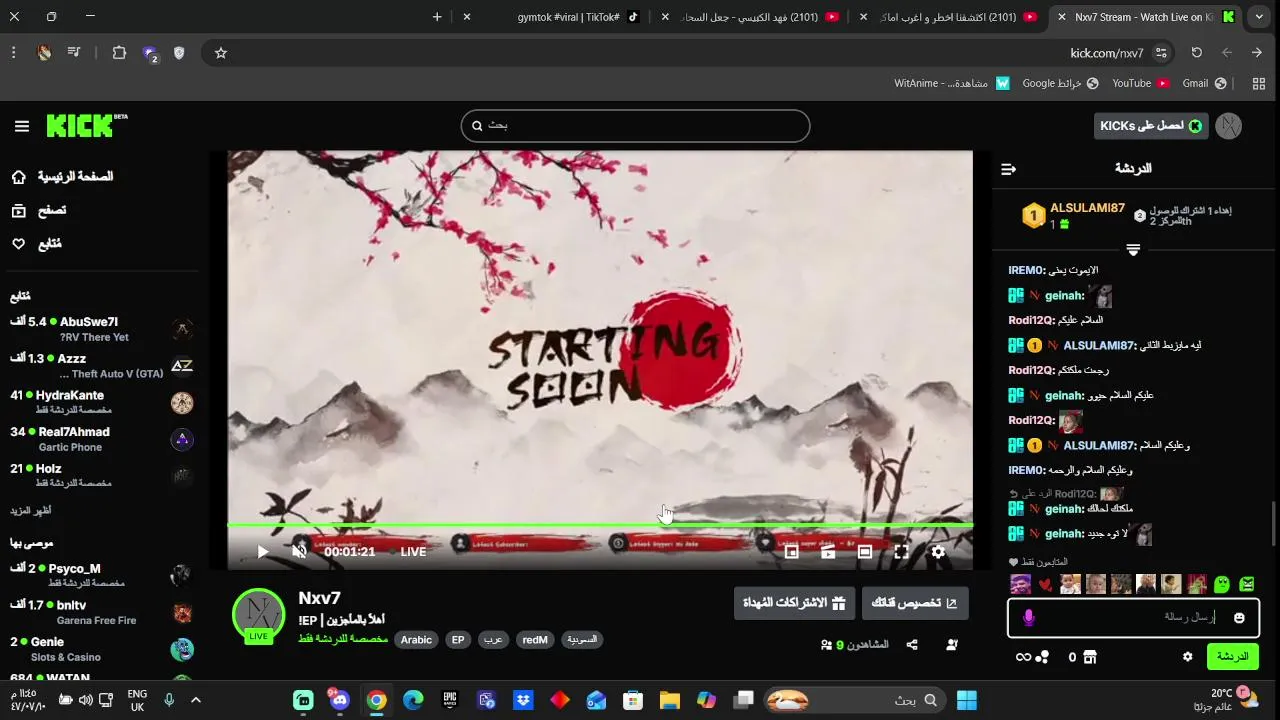Show hidden system tray icons
Viewport: 1280px width, 720px height.
(x=196, y=700)
